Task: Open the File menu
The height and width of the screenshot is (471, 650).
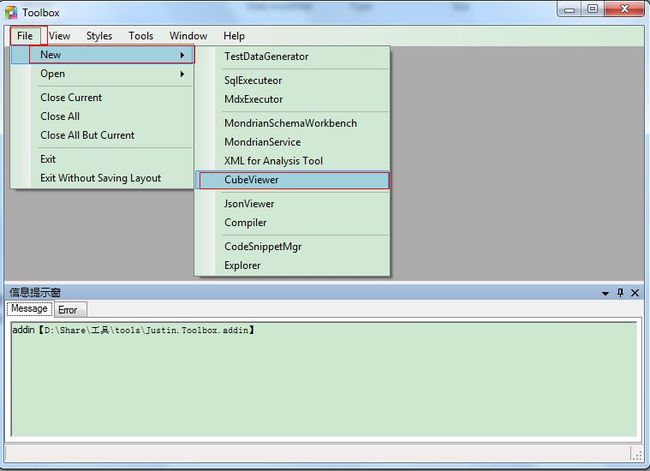Action: [25, 36]
